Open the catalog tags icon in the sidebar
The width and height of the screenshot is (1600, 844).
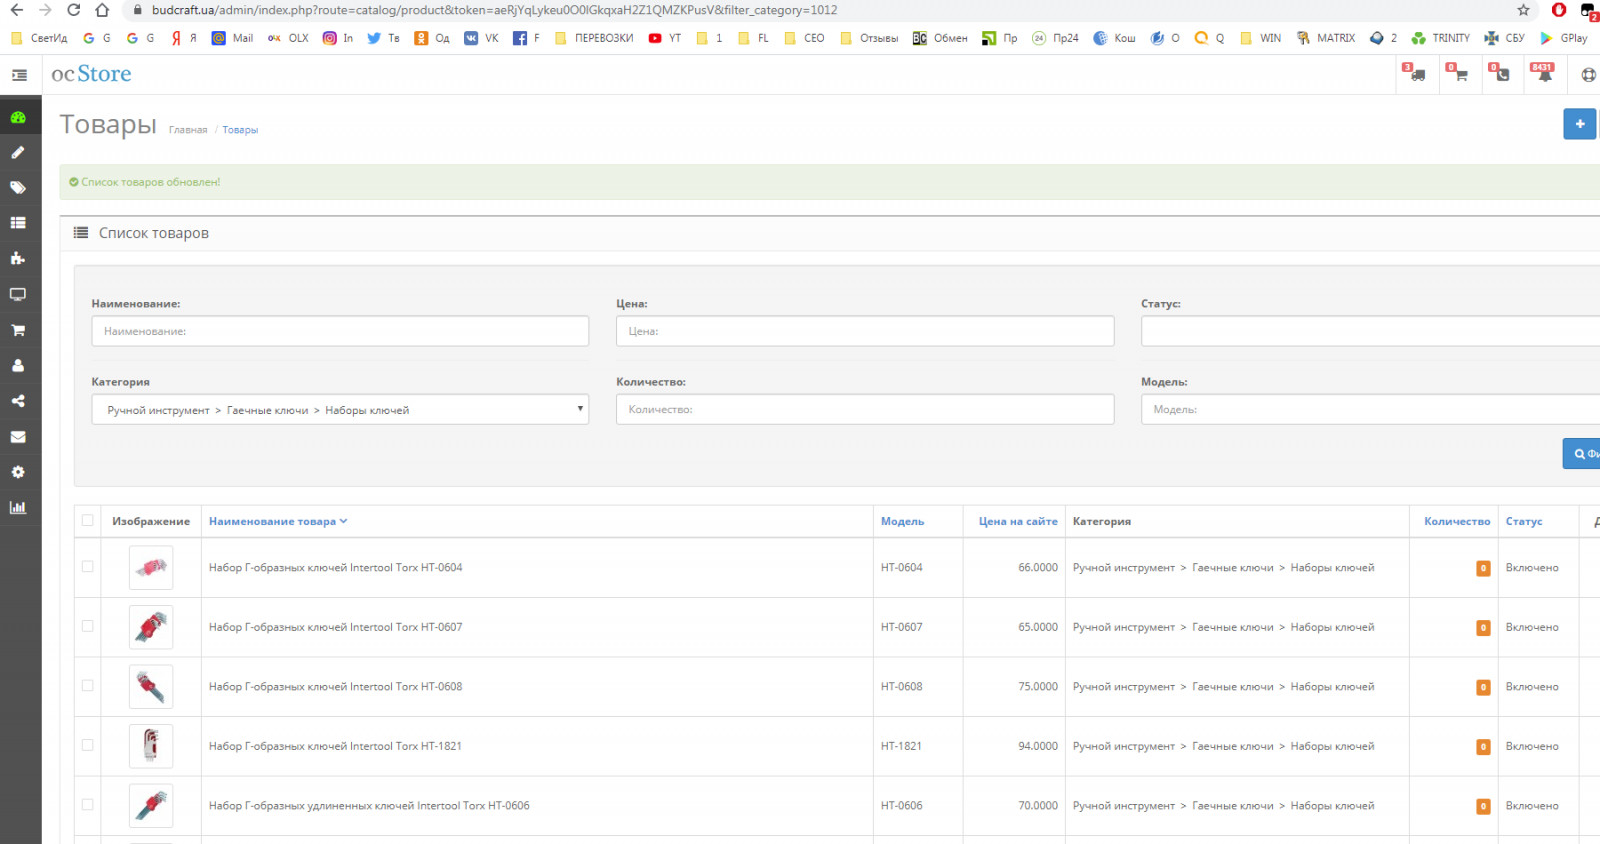(18, 188)
